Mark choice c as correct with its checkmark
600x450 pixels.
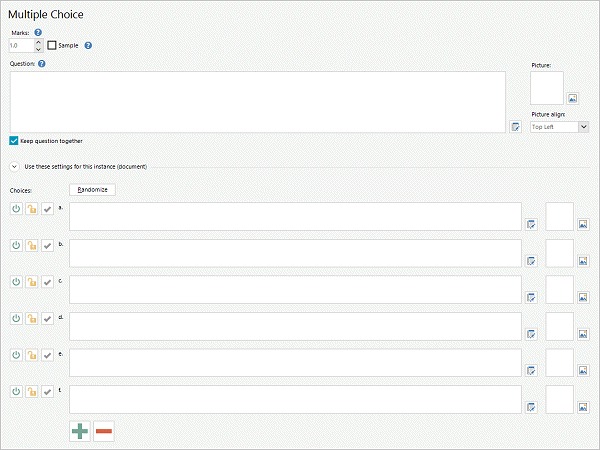[47, 282]
